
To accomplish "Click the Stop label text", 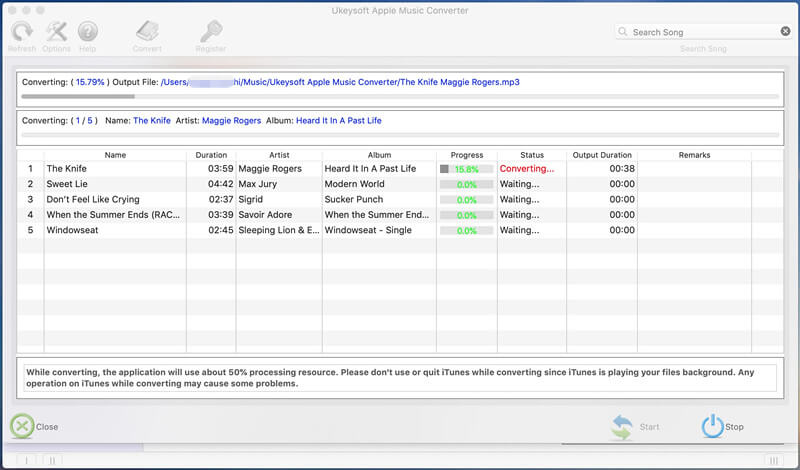I will point(734,427).
